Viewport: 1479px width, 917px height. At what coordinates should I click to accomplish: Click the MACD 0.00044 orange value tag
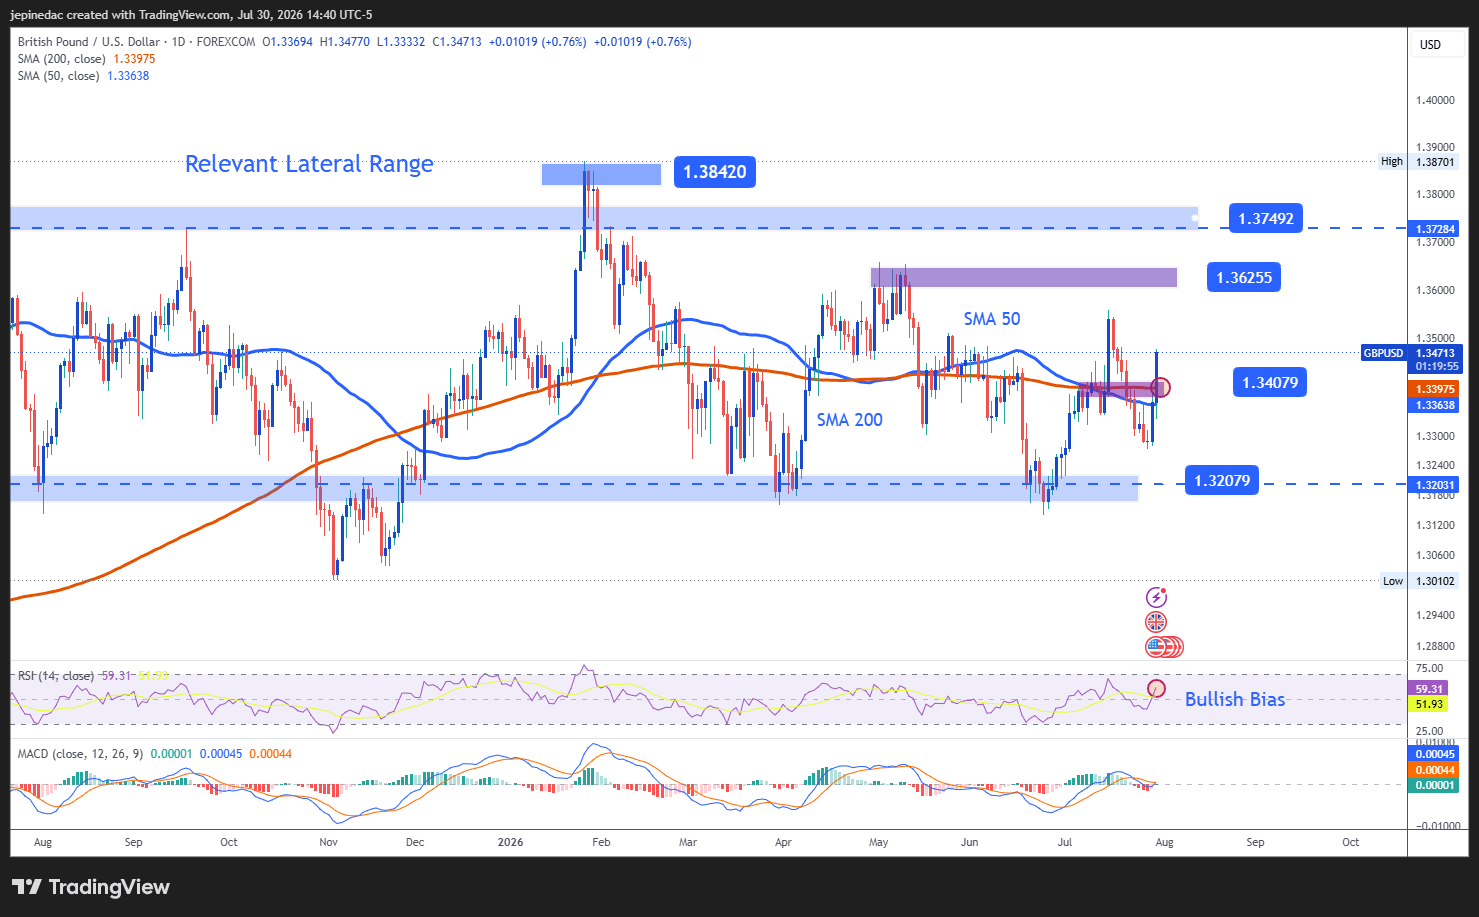(1434, 770)
